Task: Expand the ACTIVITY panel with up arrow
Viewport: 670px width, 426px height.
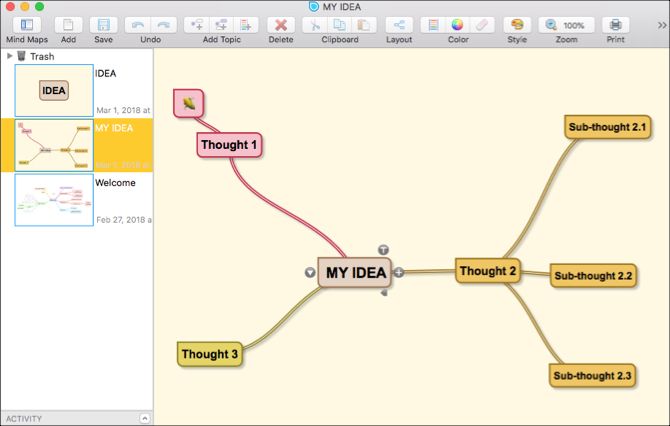Action: tap(145, 418)
